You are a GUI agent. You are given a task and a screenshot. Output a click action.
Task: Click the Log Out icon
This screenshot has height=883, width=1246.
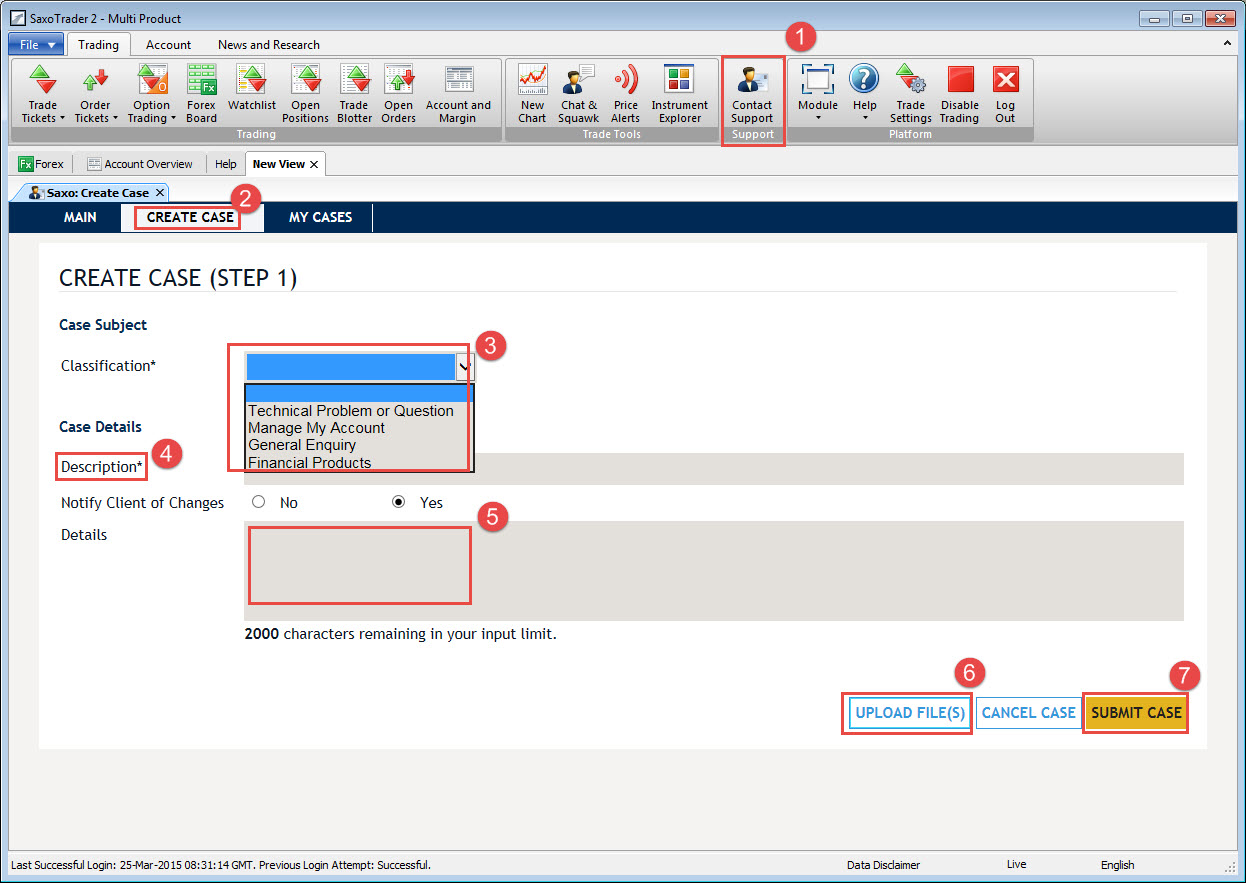point(1005,94)
